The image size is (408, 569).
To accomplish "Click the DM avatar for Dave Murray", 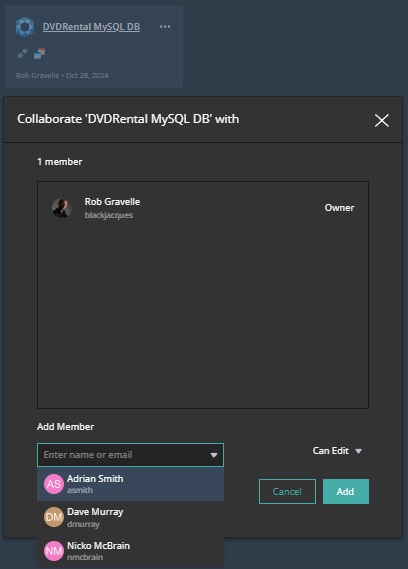I will [x=54, y=517].
